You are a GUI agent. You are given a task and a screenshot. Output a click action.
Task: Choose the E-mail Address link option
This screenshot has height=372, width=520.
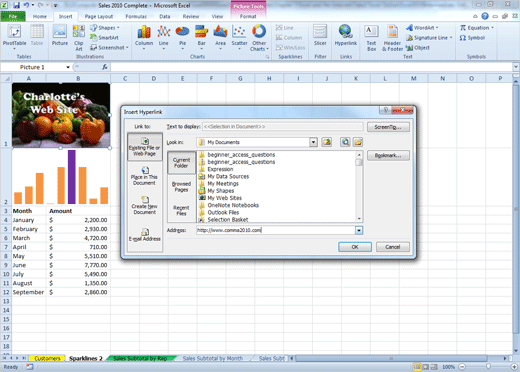pyautogui.click(x=145, y=235)
